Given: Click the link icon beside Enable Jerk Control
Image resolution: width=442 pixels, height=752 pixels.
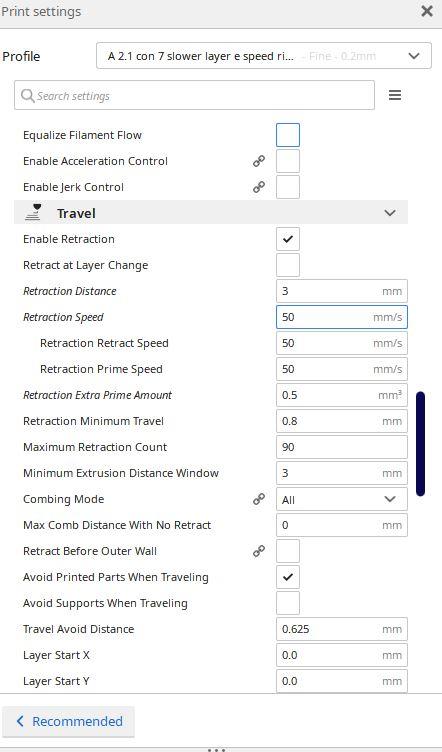Looking at the screenshot, I should tap(259, 187).
